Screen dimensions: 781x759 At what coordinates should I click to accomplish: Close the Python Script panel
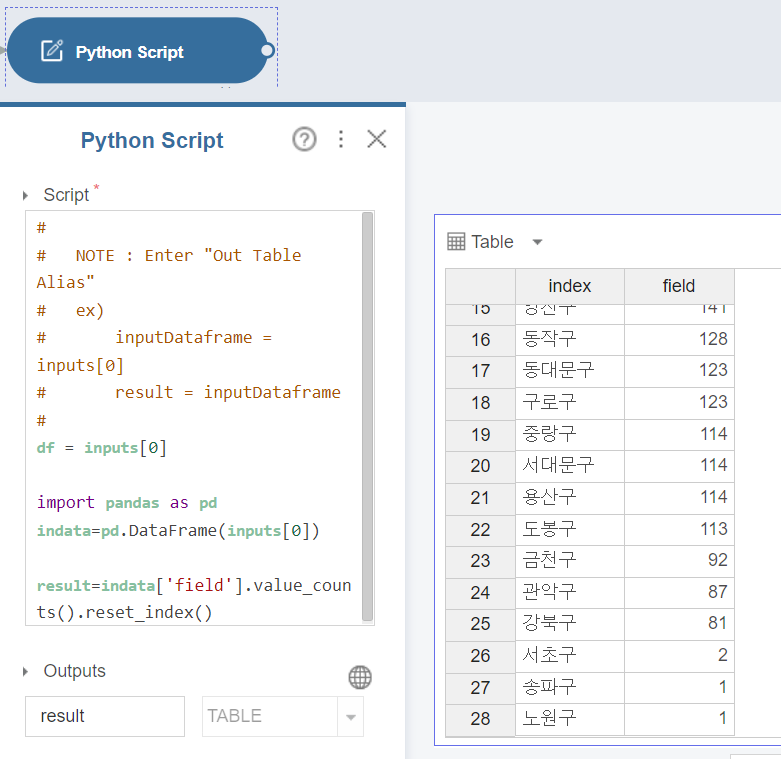(x=377, y=139)
